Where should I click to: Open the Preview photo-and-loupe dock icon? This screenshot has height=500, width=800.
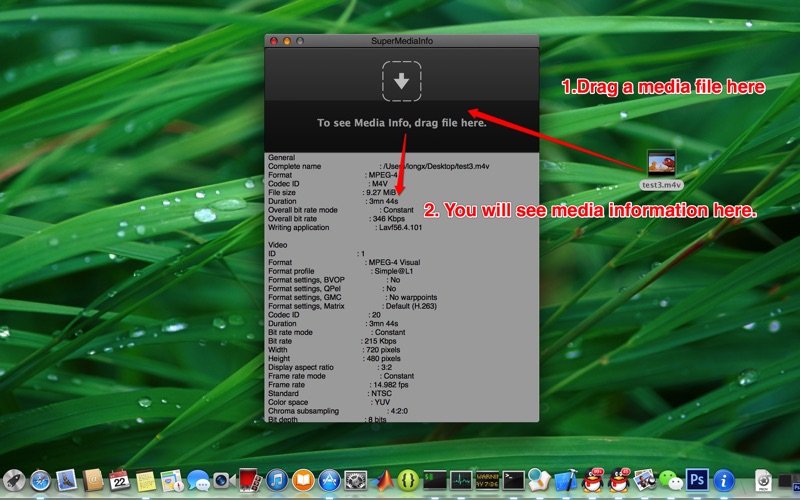[x=645, y=481]
